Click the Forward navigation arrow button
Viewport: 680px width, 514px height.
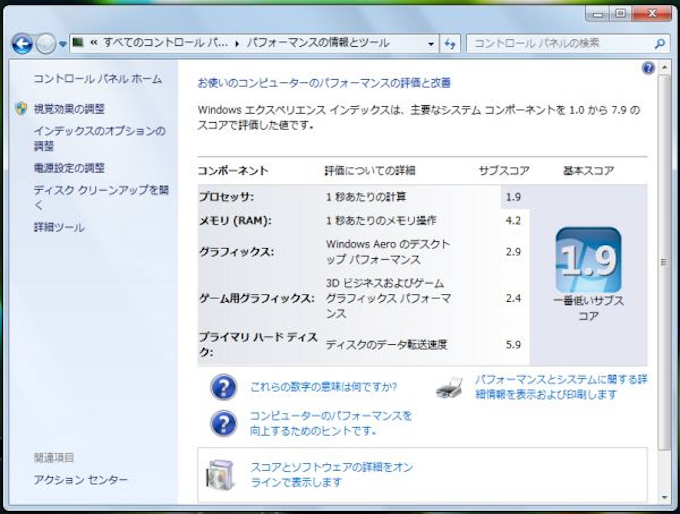click(x=46, y=44)
